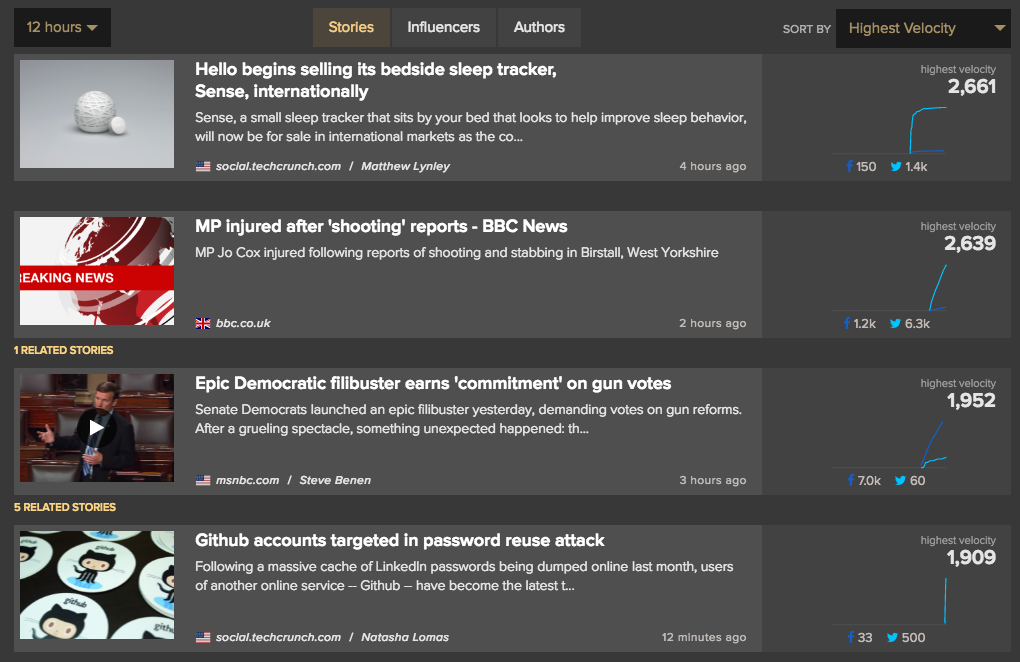Switch to the Influencers tab
Viewport: 1020px width, 662px height.
443,28
